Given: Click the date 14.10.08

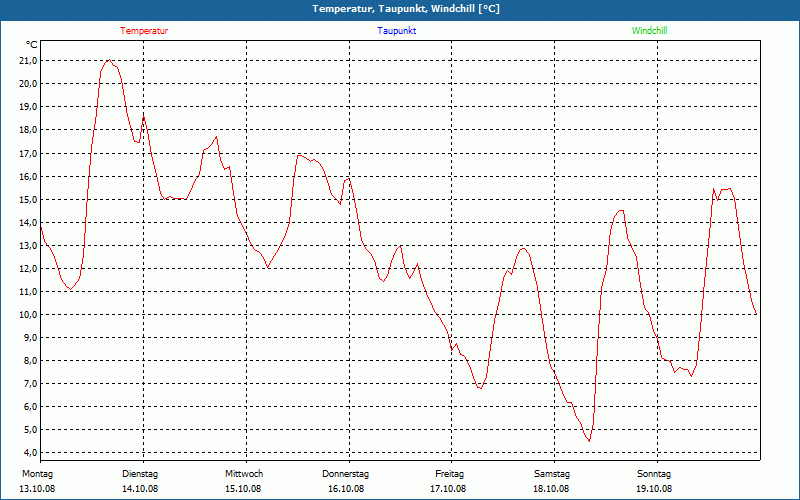Looking at the screenshot, I should [140, 489].
